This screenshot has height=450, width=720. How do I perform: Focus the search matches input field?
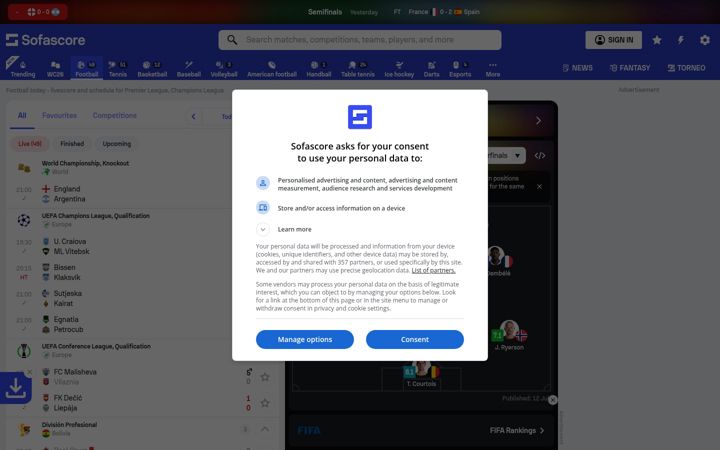pos(360,40)
